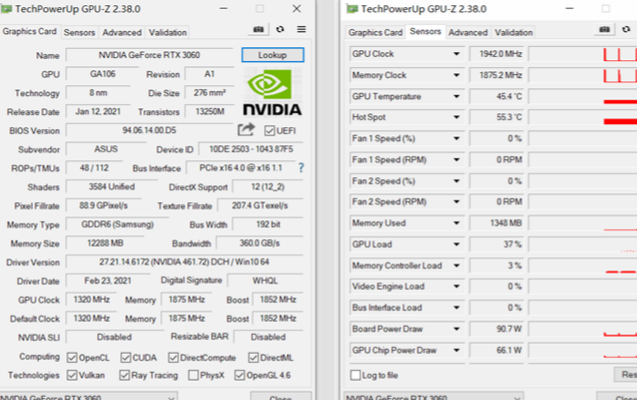Click the camera icon in Sensors window
The width and height of the screenshot is (637, 400).
pyautogui.click(x=604, y=29)
